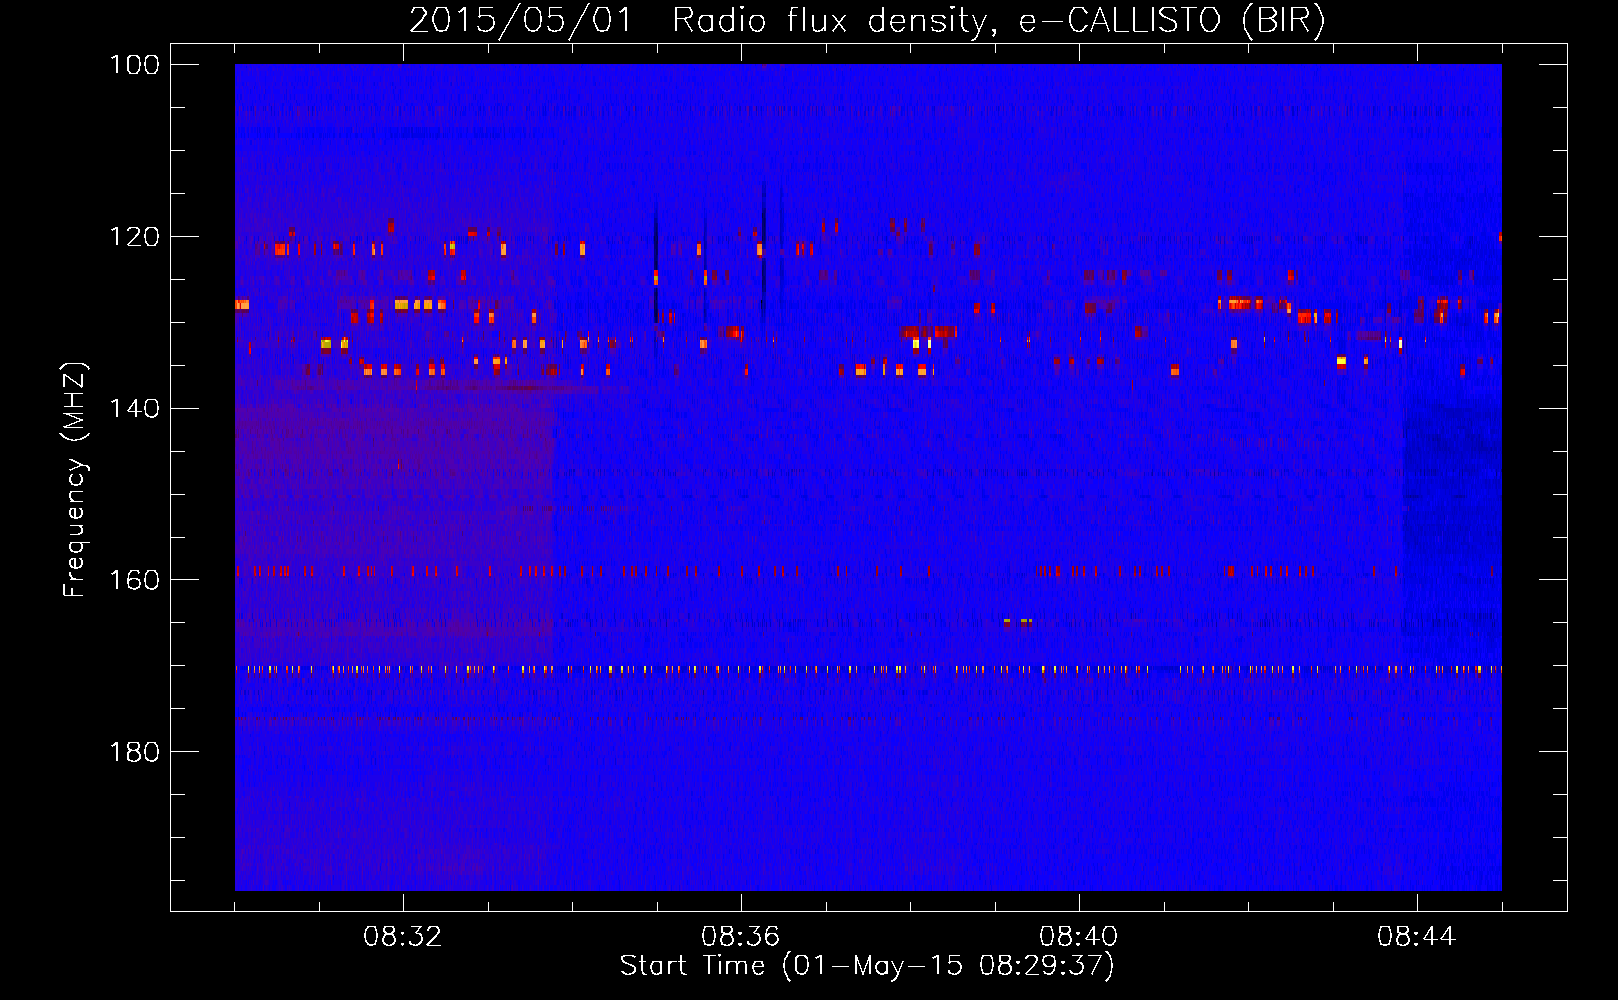Image resolution: width=1618 pixels, height=1000 pixels.
Task: Click the plot title '2015/05/01 Radio flux density'
Action: coord(867,20)
